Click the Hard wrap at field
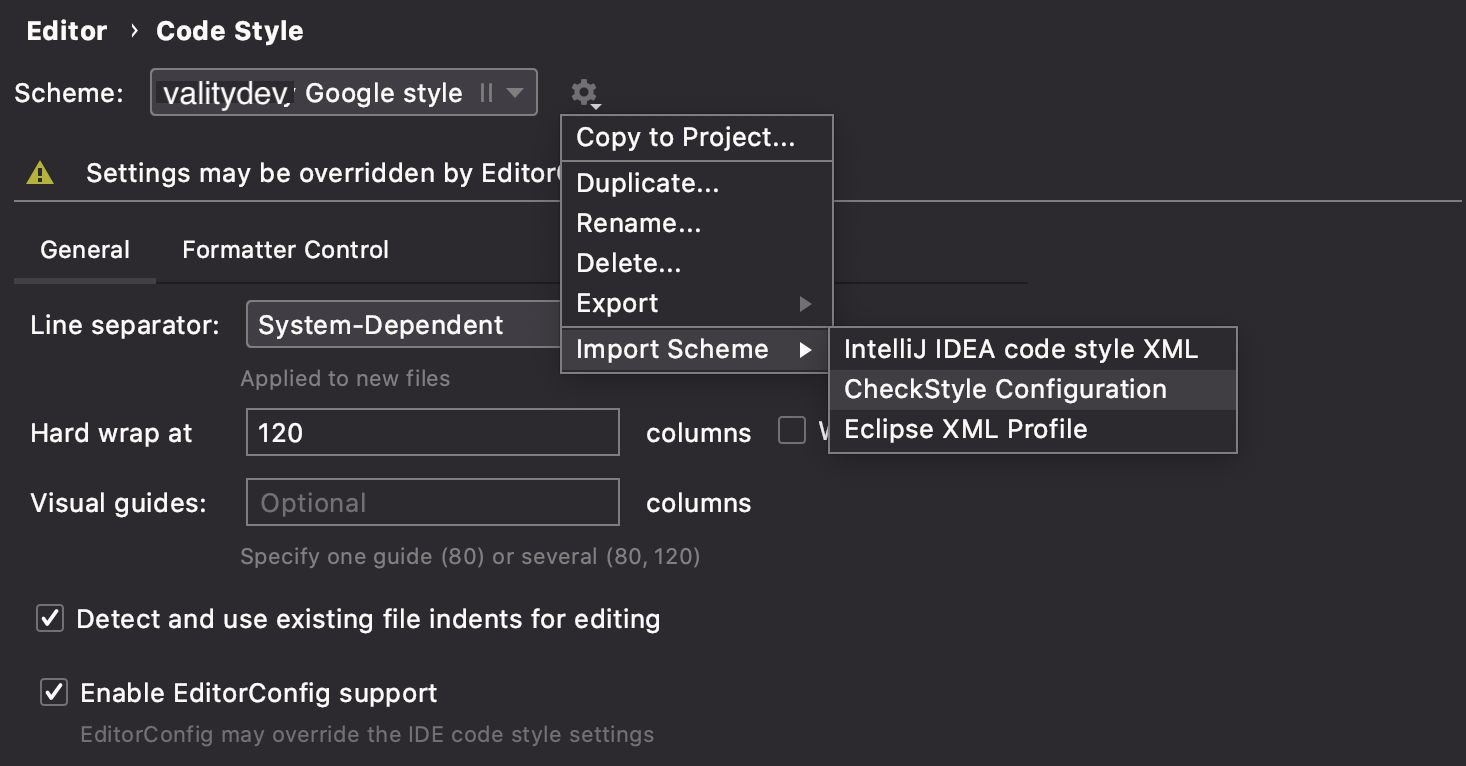This screenshot has width=1466, height=766. (433, 433)
